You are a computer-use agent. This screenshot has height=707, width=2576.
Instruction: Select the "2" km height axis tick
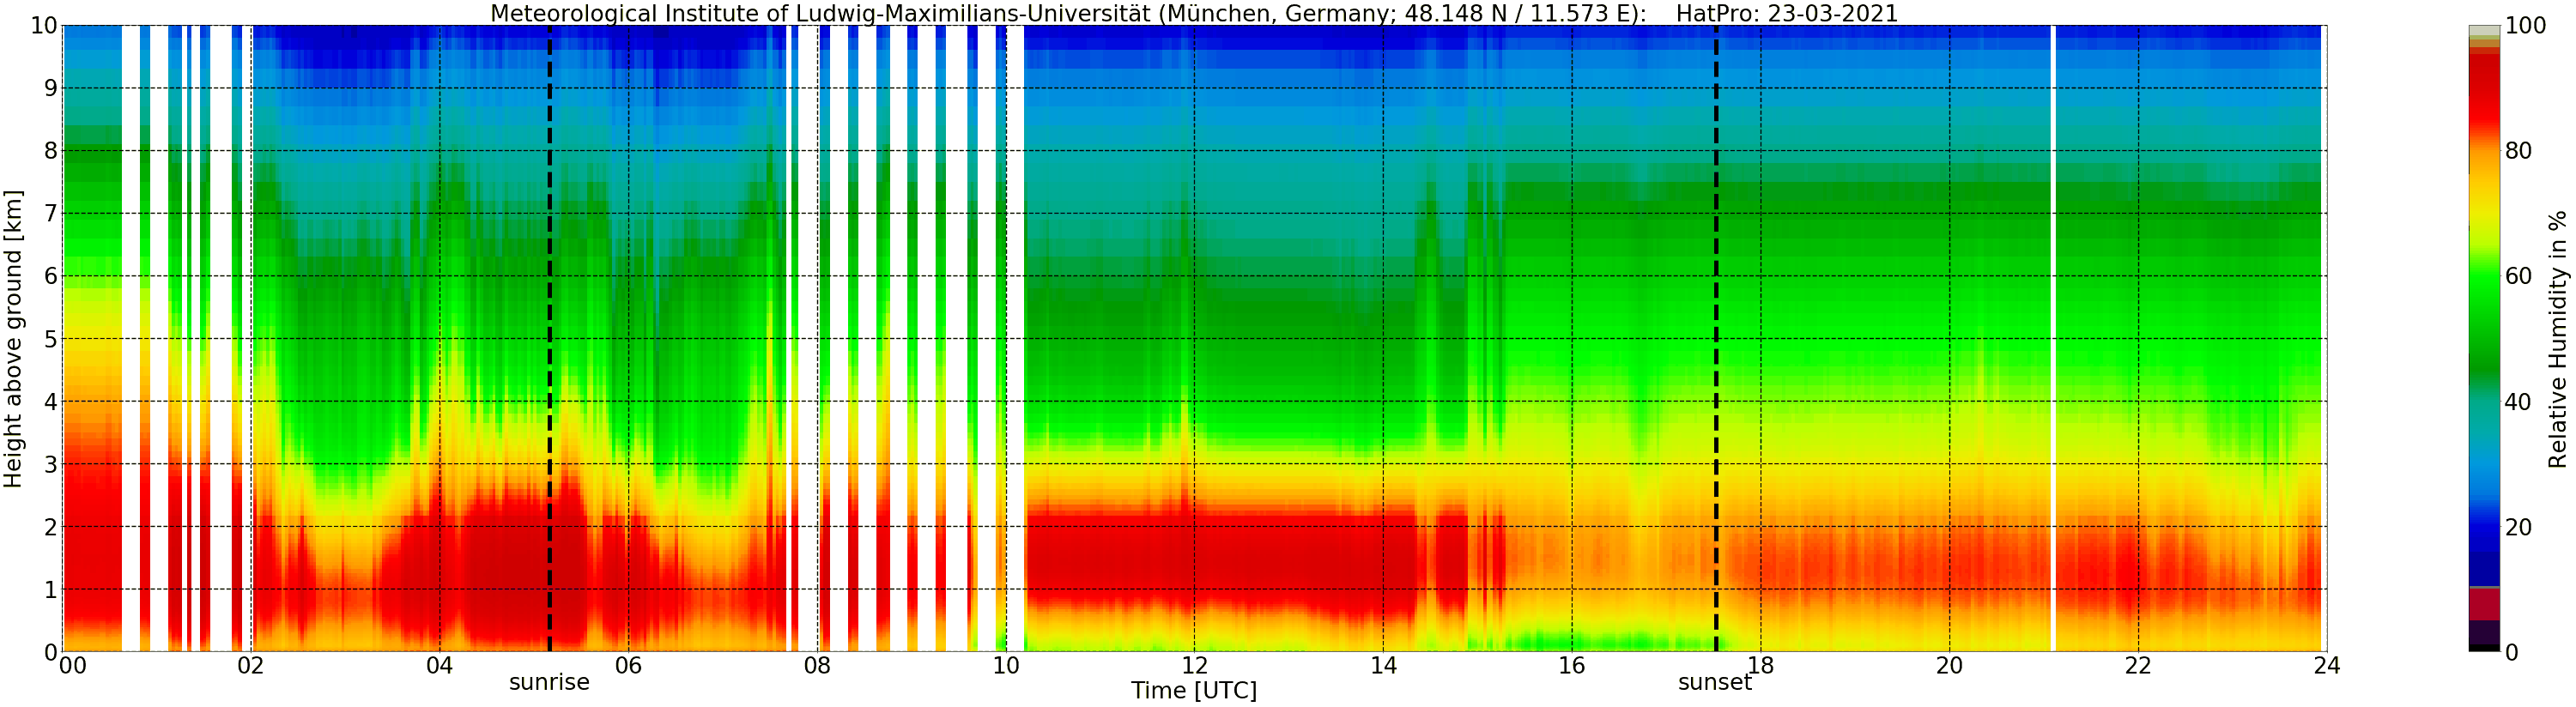tap(50, 527)
